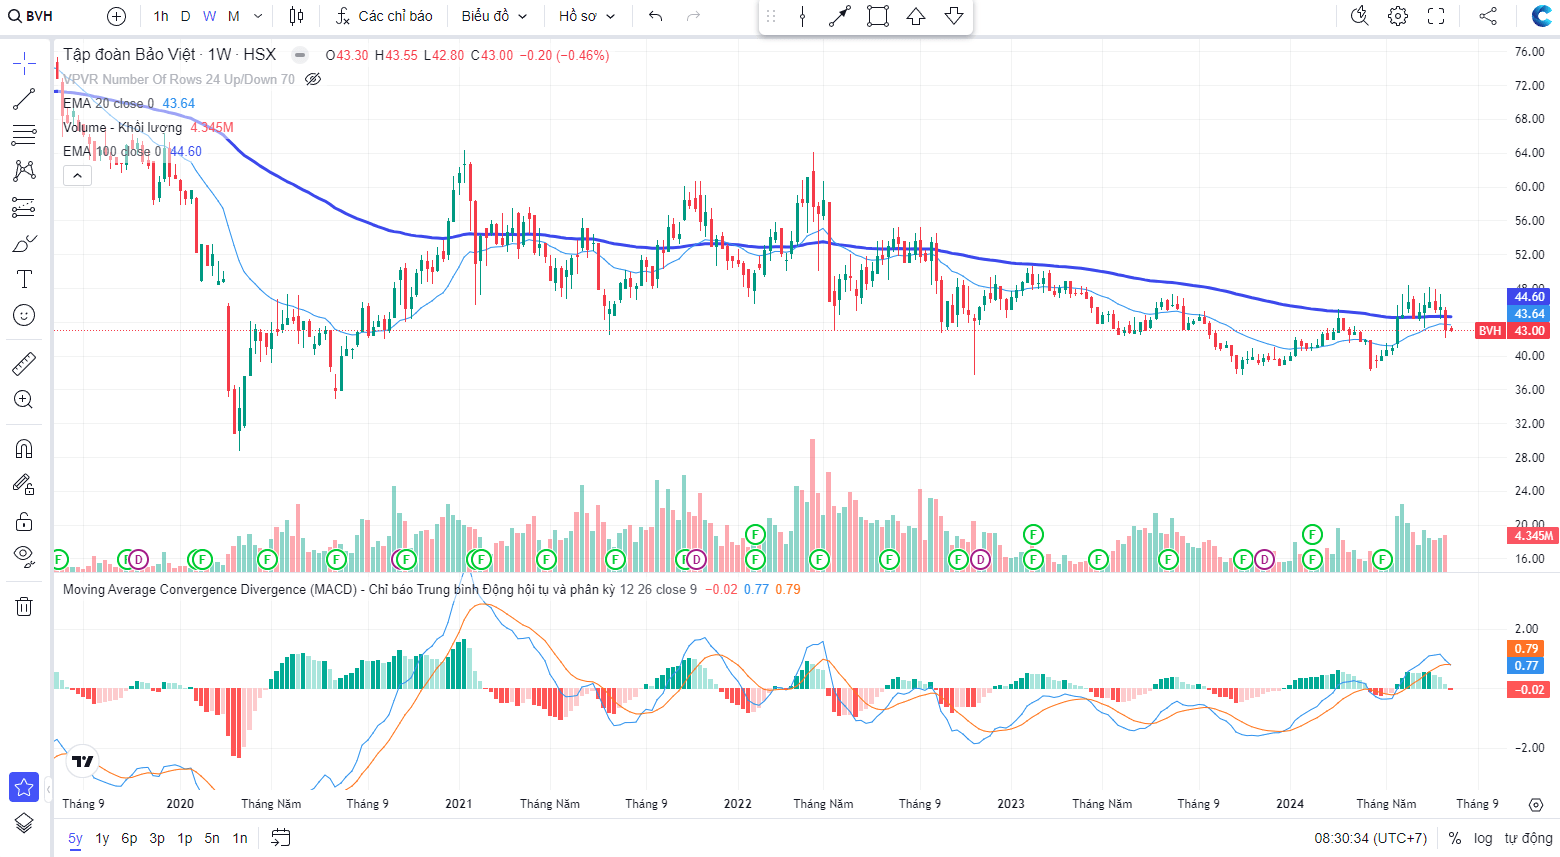Image resolution: width=1560 pixels, height=857 pixels.
Task: Select the brush drawing tool
Action: click(24, 243)
